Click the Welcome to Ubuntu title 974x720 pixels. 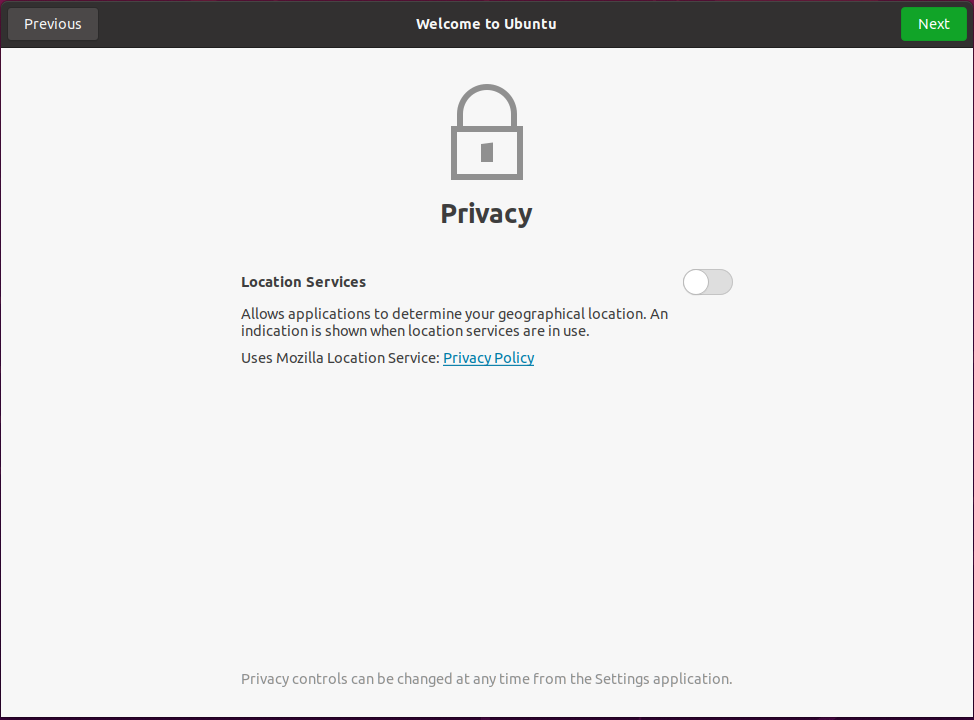[x=486, y=24]
